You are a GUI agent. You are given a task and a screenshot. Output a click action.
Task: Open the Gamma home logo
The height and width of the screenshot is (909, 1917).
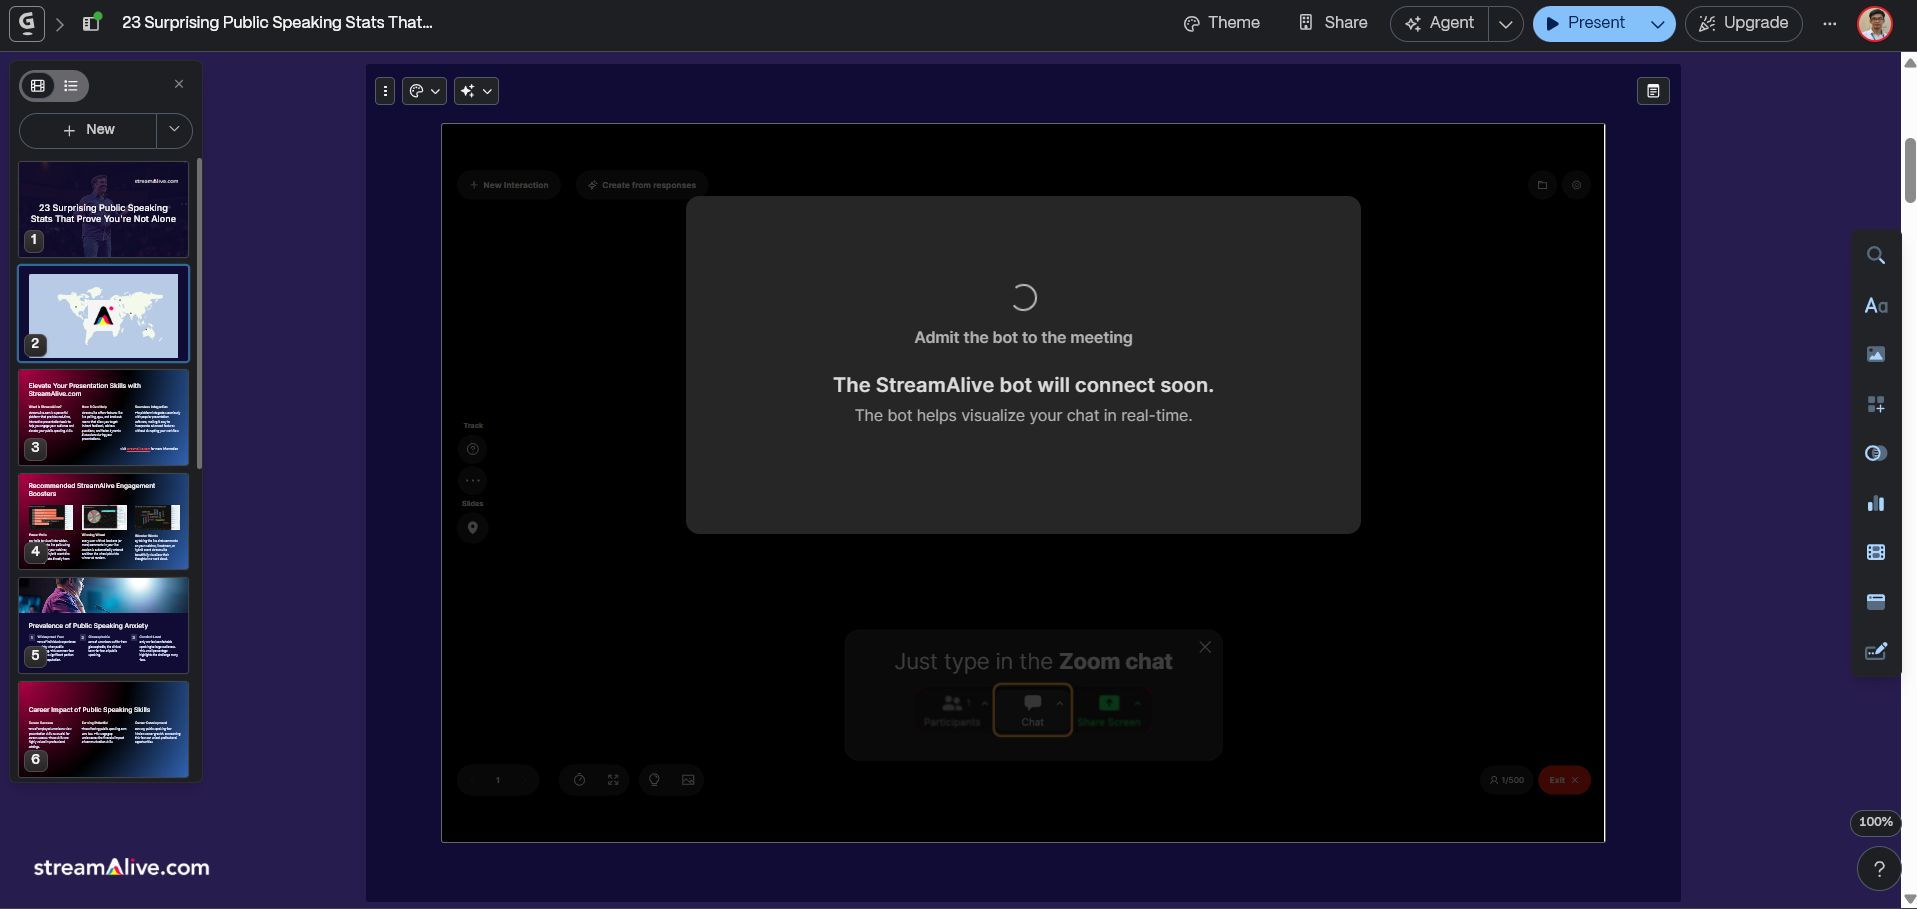[x=27, y=23]
